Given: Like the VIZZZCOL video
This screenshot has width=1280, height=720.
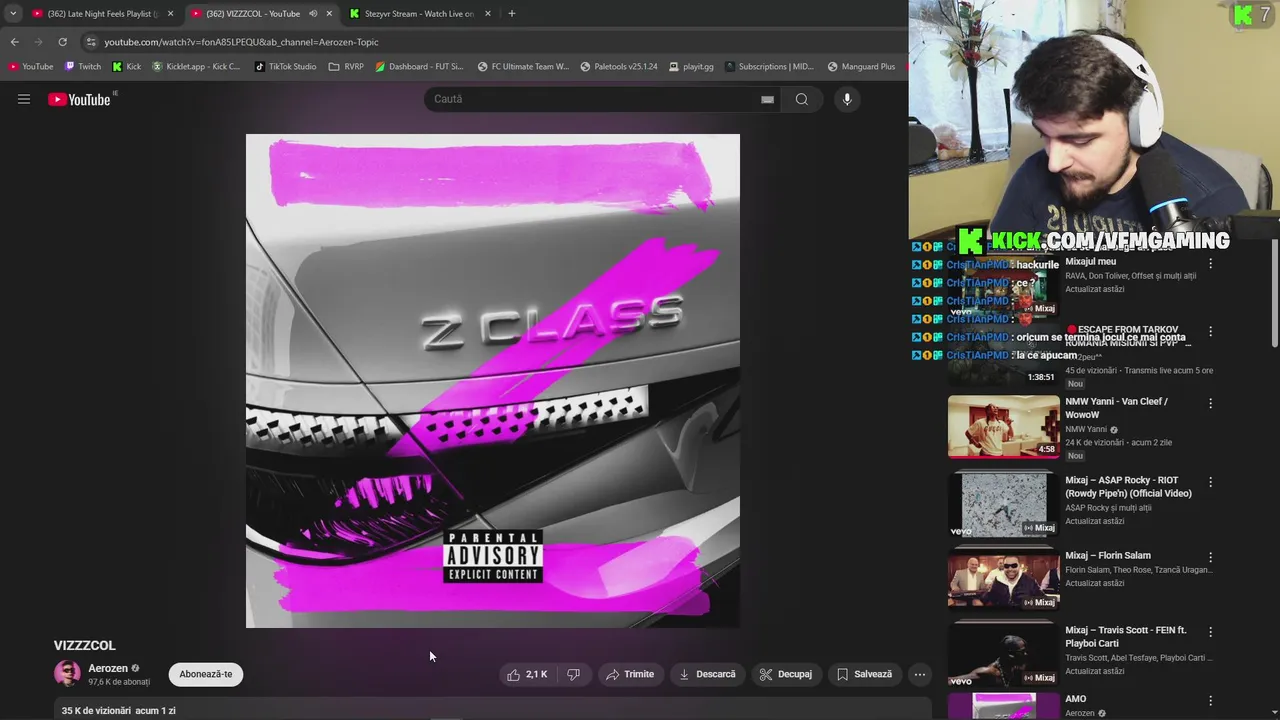Looking at the screenshot, I should 527,674.
